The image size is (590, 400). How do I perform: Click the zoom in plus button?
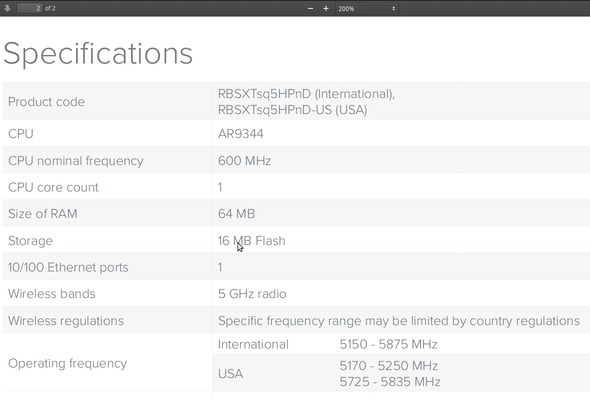[326, 8]
